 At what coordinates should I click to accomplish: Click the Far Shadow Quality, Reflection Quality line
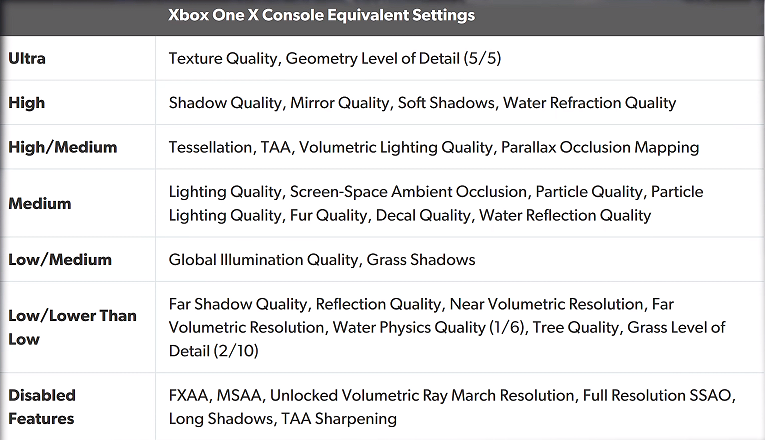pyautogui.click(x=421, y=304)
